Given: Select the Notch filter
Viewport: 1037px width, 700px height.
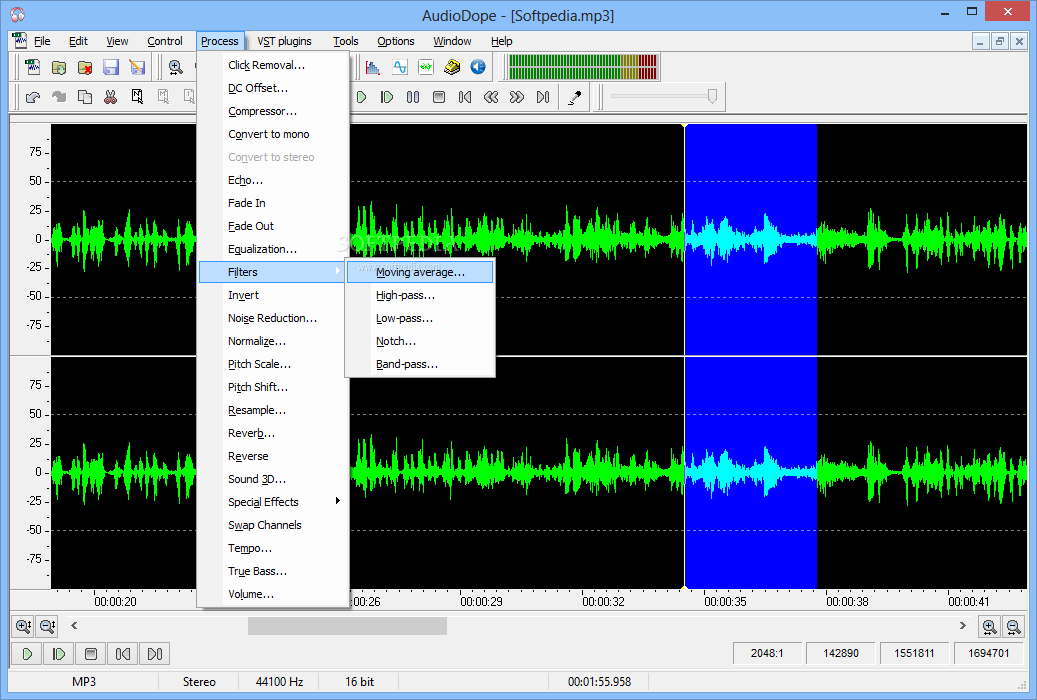Looking at the screenshot, I should 420,341.
